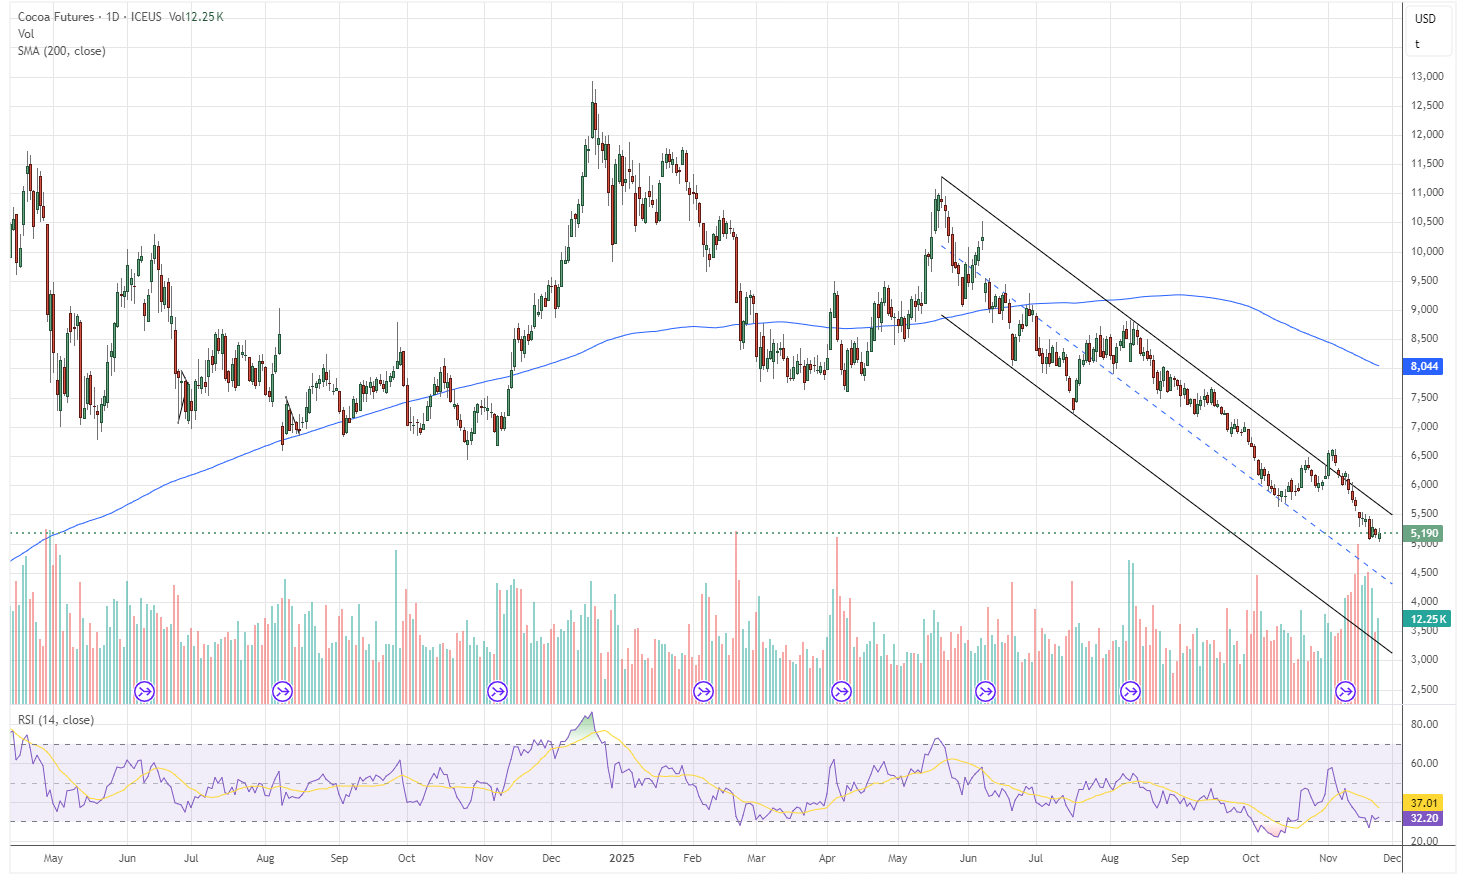
Task: Open SMA (200, close) settings from legend
Action: [60, 51]
